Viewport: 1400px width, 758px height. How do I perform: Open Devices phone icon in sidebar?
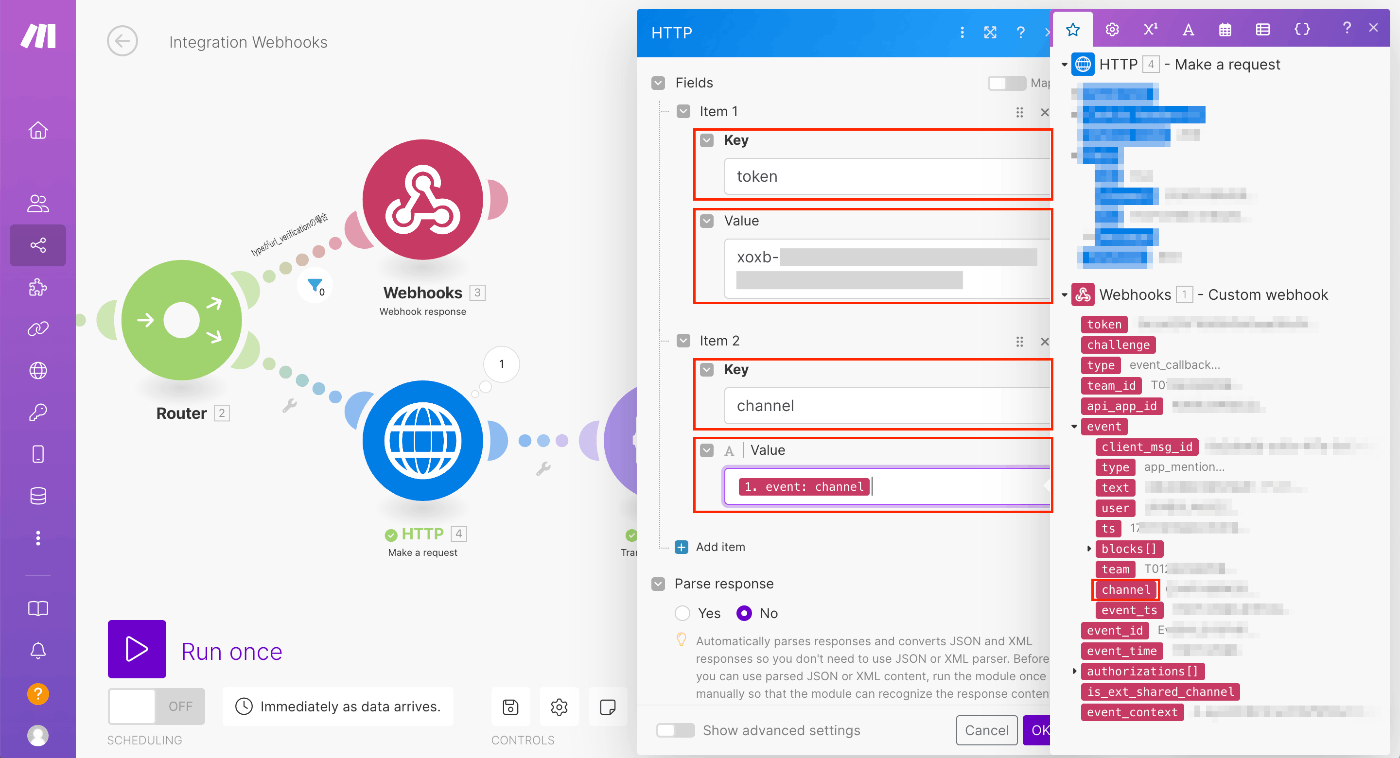38,454
